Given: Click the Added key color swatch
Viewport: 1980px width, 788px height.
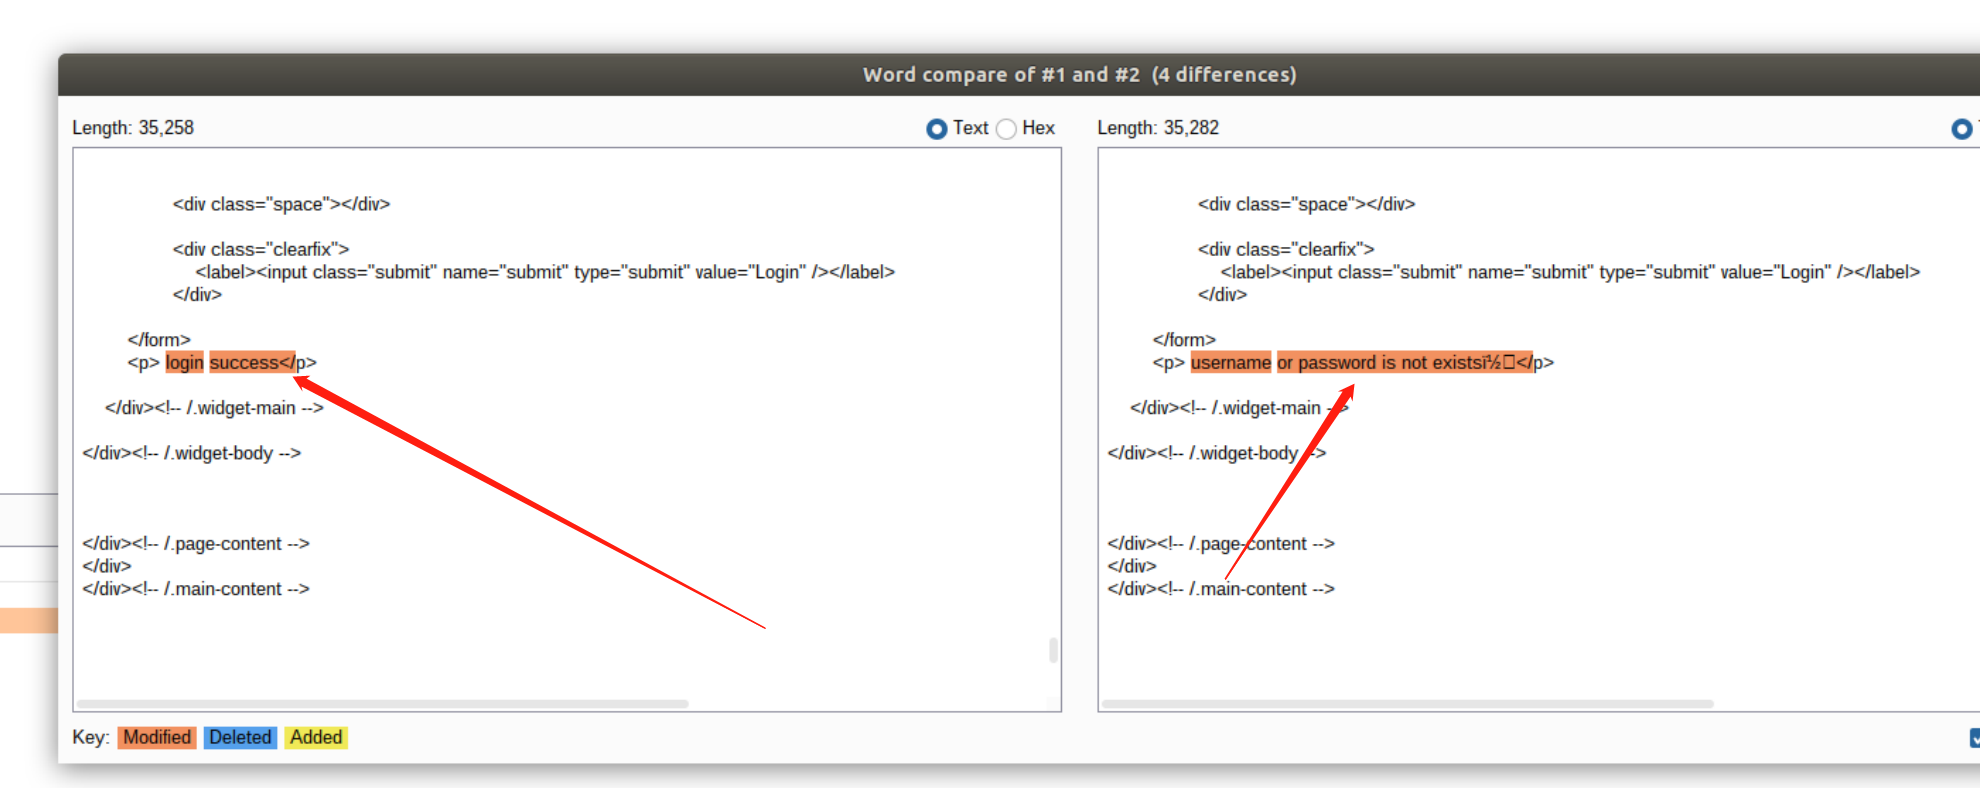Looking at the screenshot, I should pyautogui.click(x=316, y=738).
